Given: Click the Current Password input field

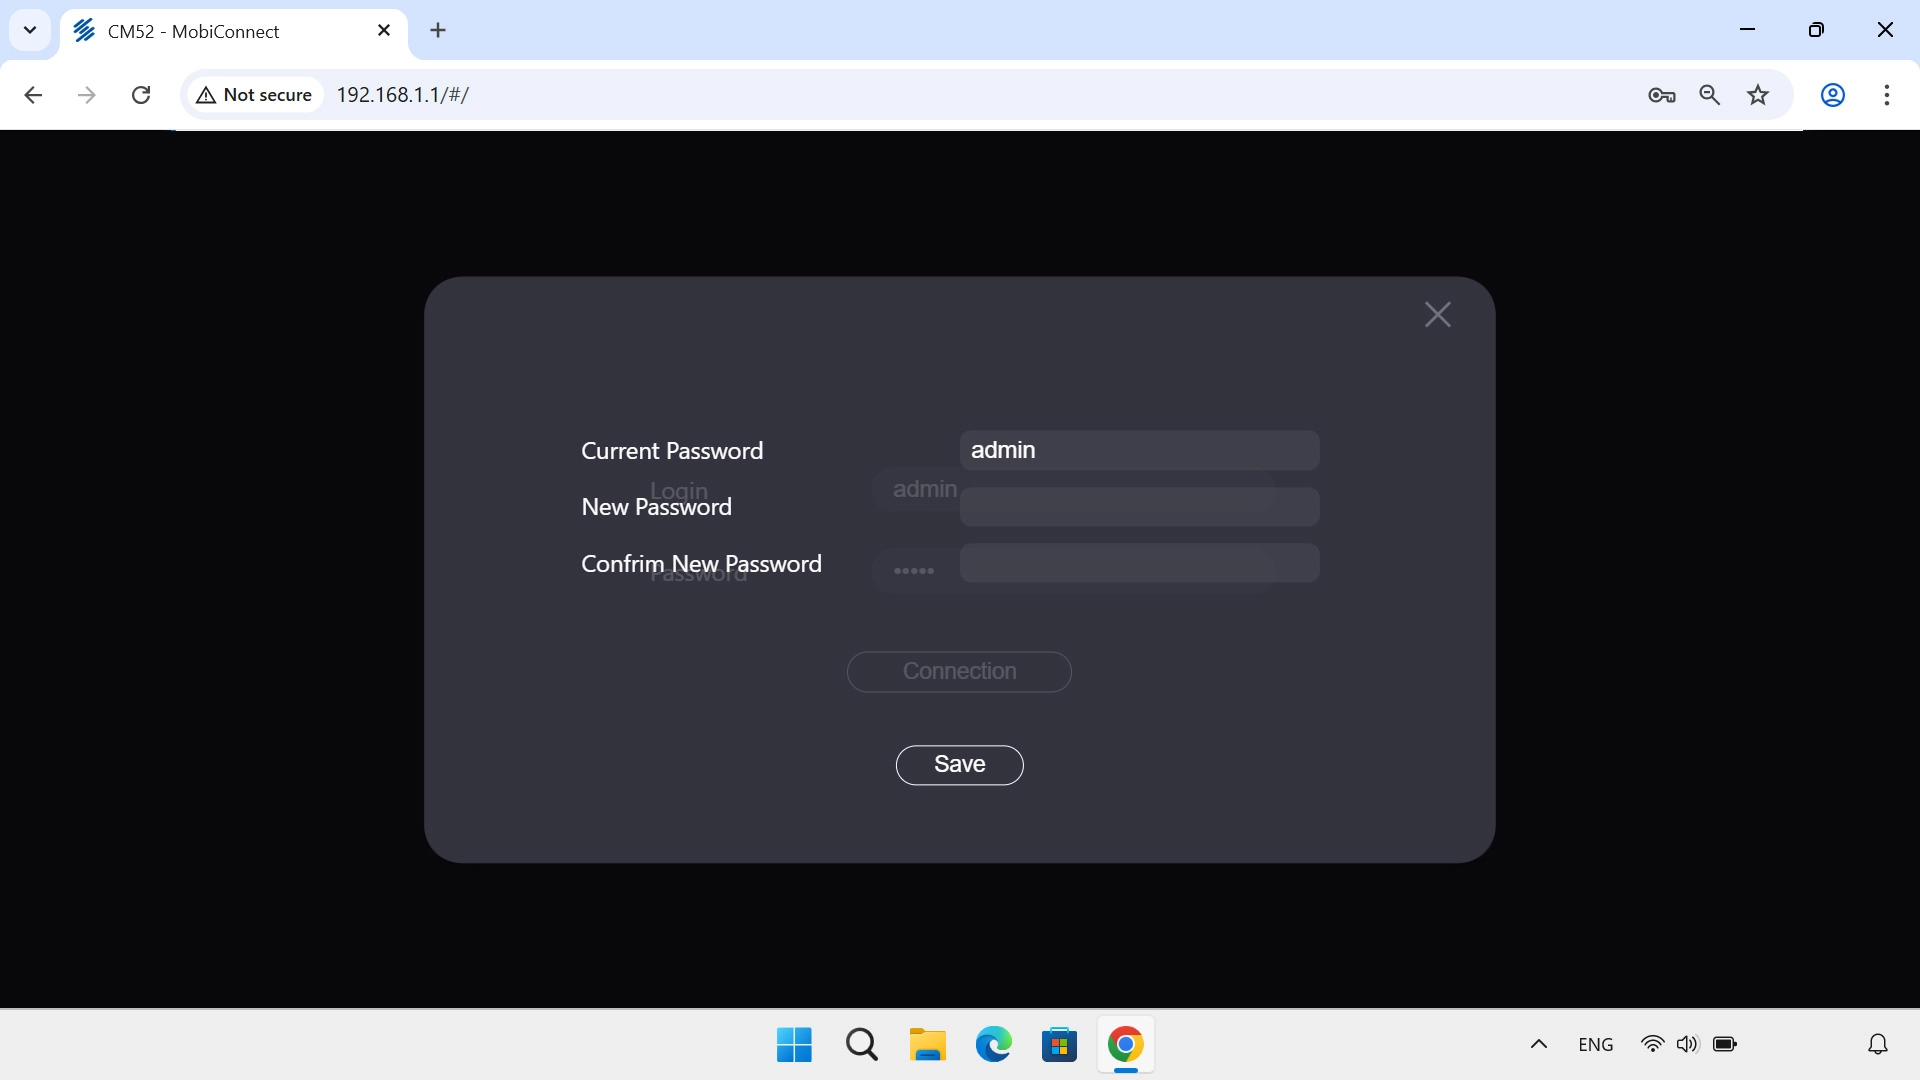Looking at the screenshot, I should point(1139,451).
